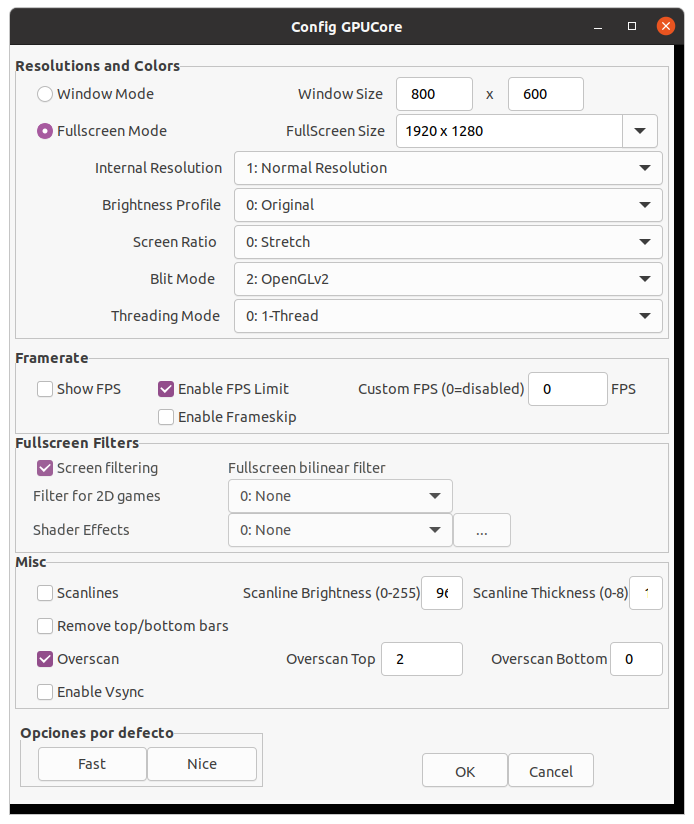Click the "Fullscreen bilinear filter" label
694x824 pixels.
tap(307, 468)
